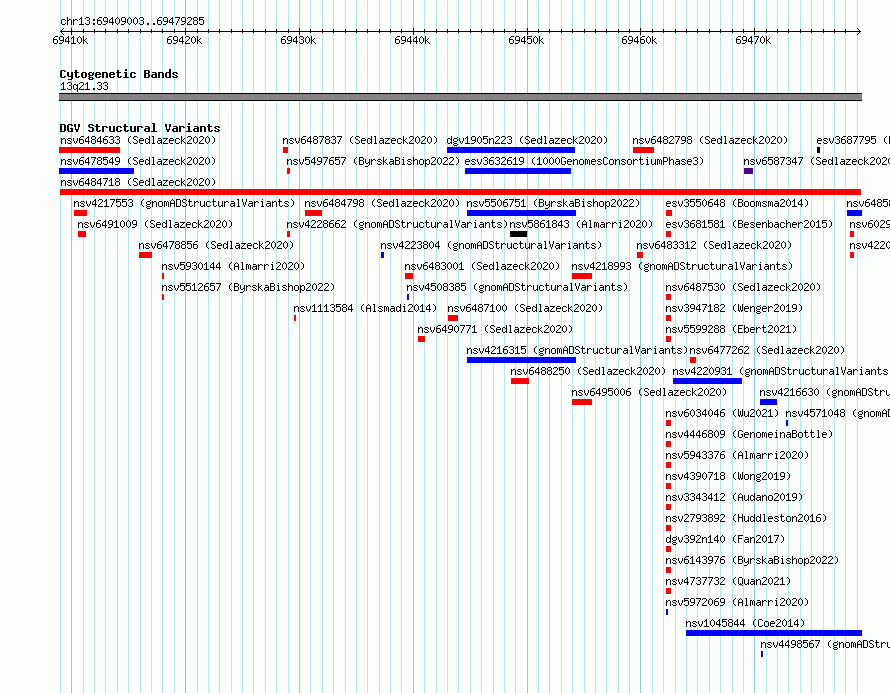Click nsv5506751 (ByrskaBishop2022) label

553,203
